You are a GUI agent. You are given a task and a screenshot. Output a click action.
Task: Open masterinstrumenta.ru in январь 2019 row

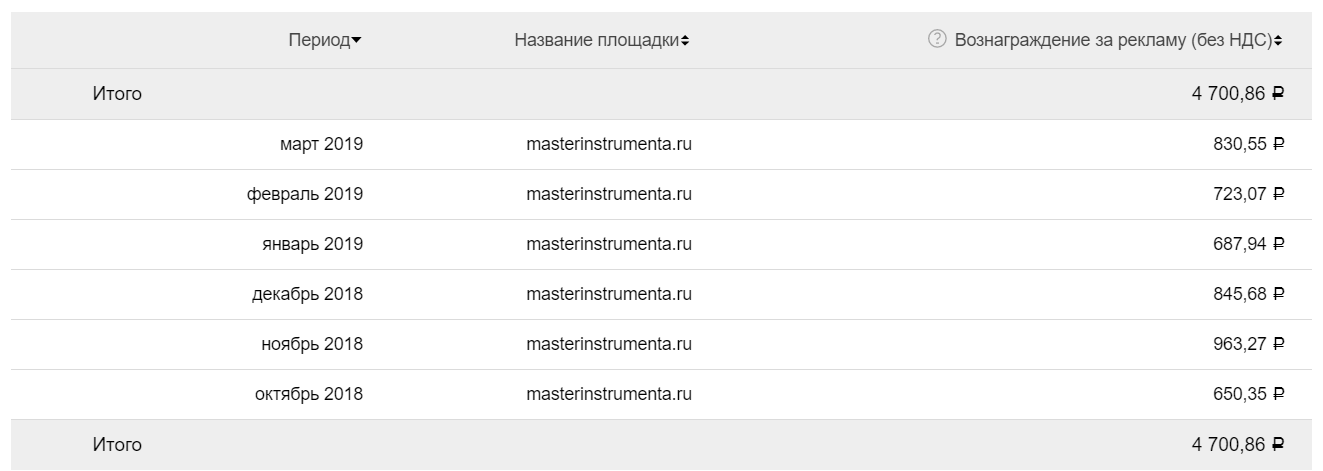pos(608,244)
